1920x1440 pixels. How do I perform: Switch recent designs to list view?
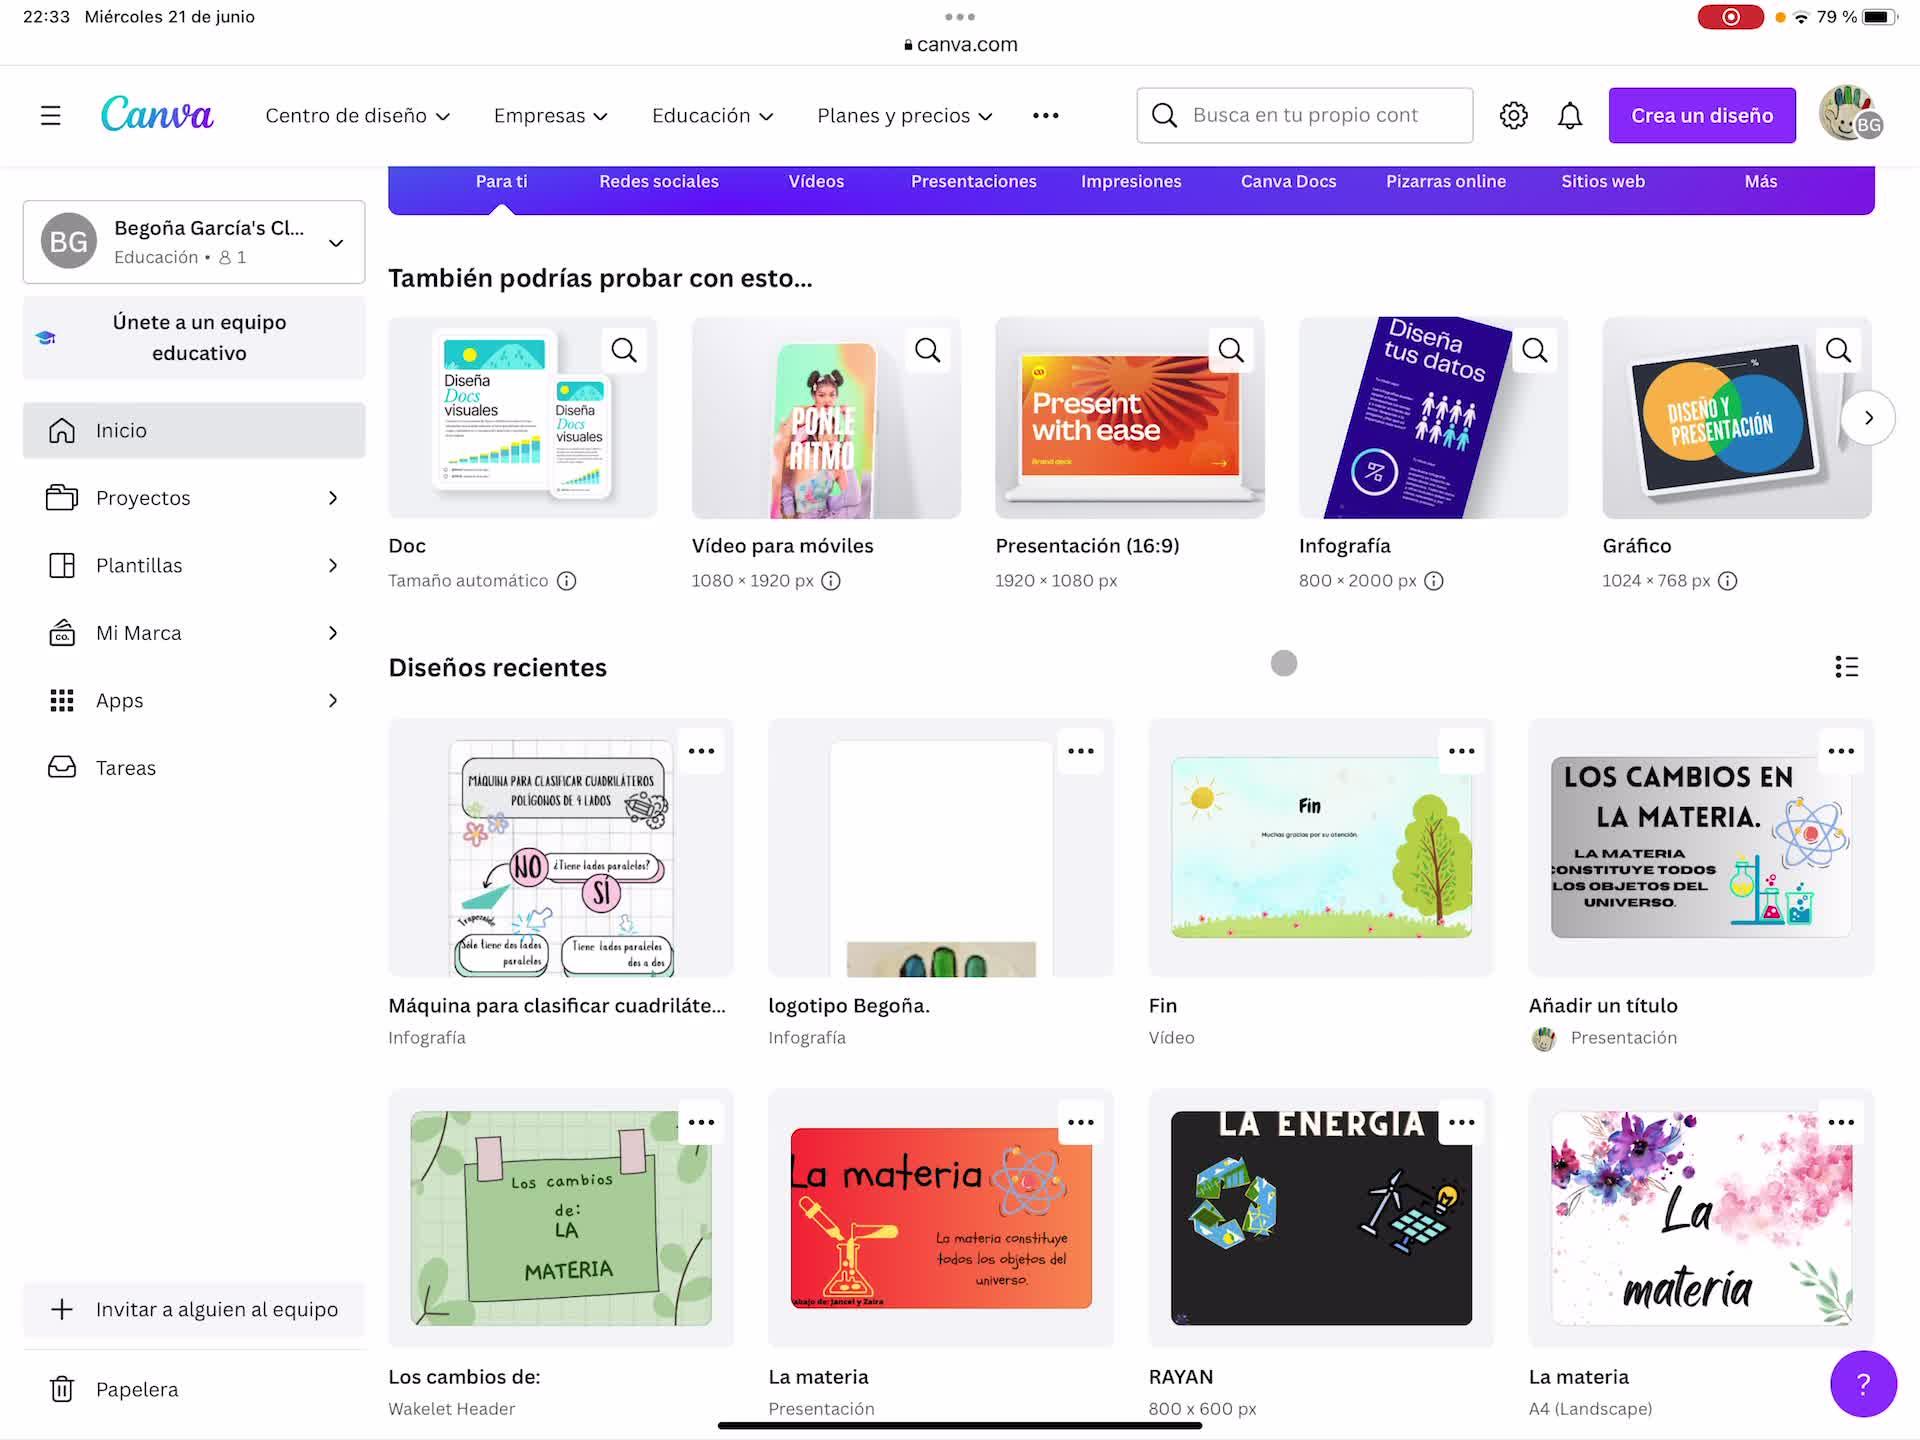[1846, 667]
